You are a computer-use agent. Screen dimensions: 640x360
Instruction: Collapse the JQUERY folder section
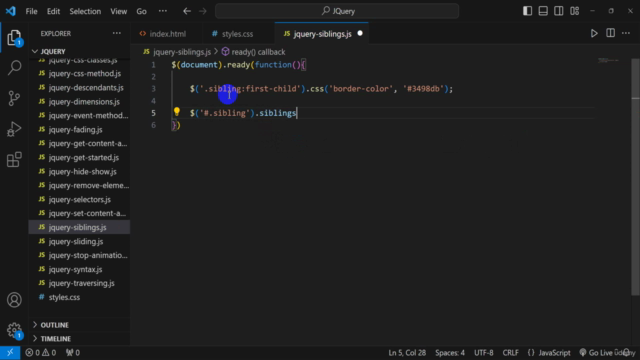pyautogui.click(x=79, y=51)
